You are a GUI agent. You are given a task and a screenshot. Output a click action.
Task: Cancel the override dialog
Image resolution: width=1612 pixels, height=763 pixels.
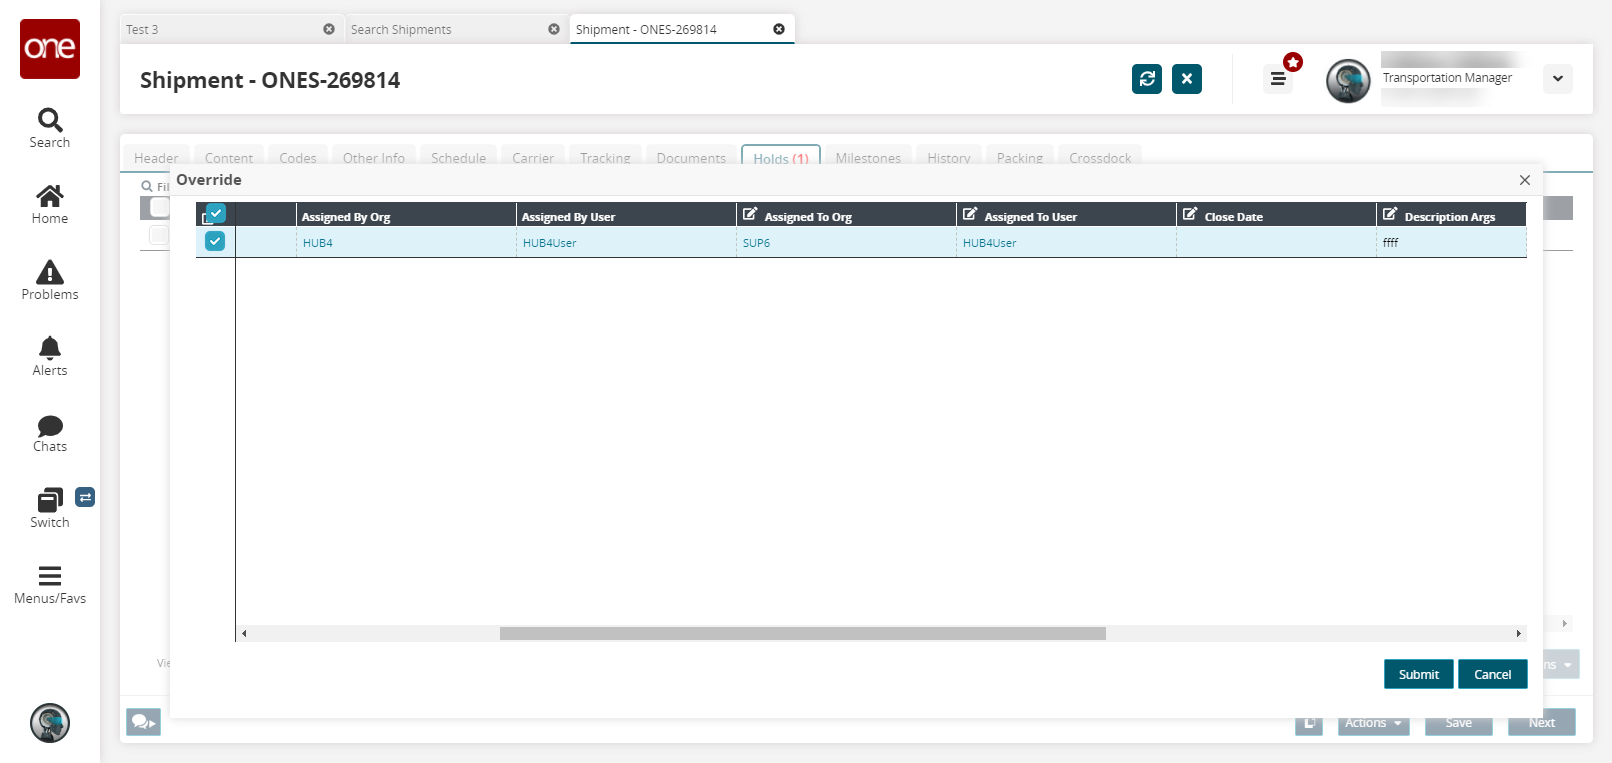pyautogui.click(x=1493, y=674)
